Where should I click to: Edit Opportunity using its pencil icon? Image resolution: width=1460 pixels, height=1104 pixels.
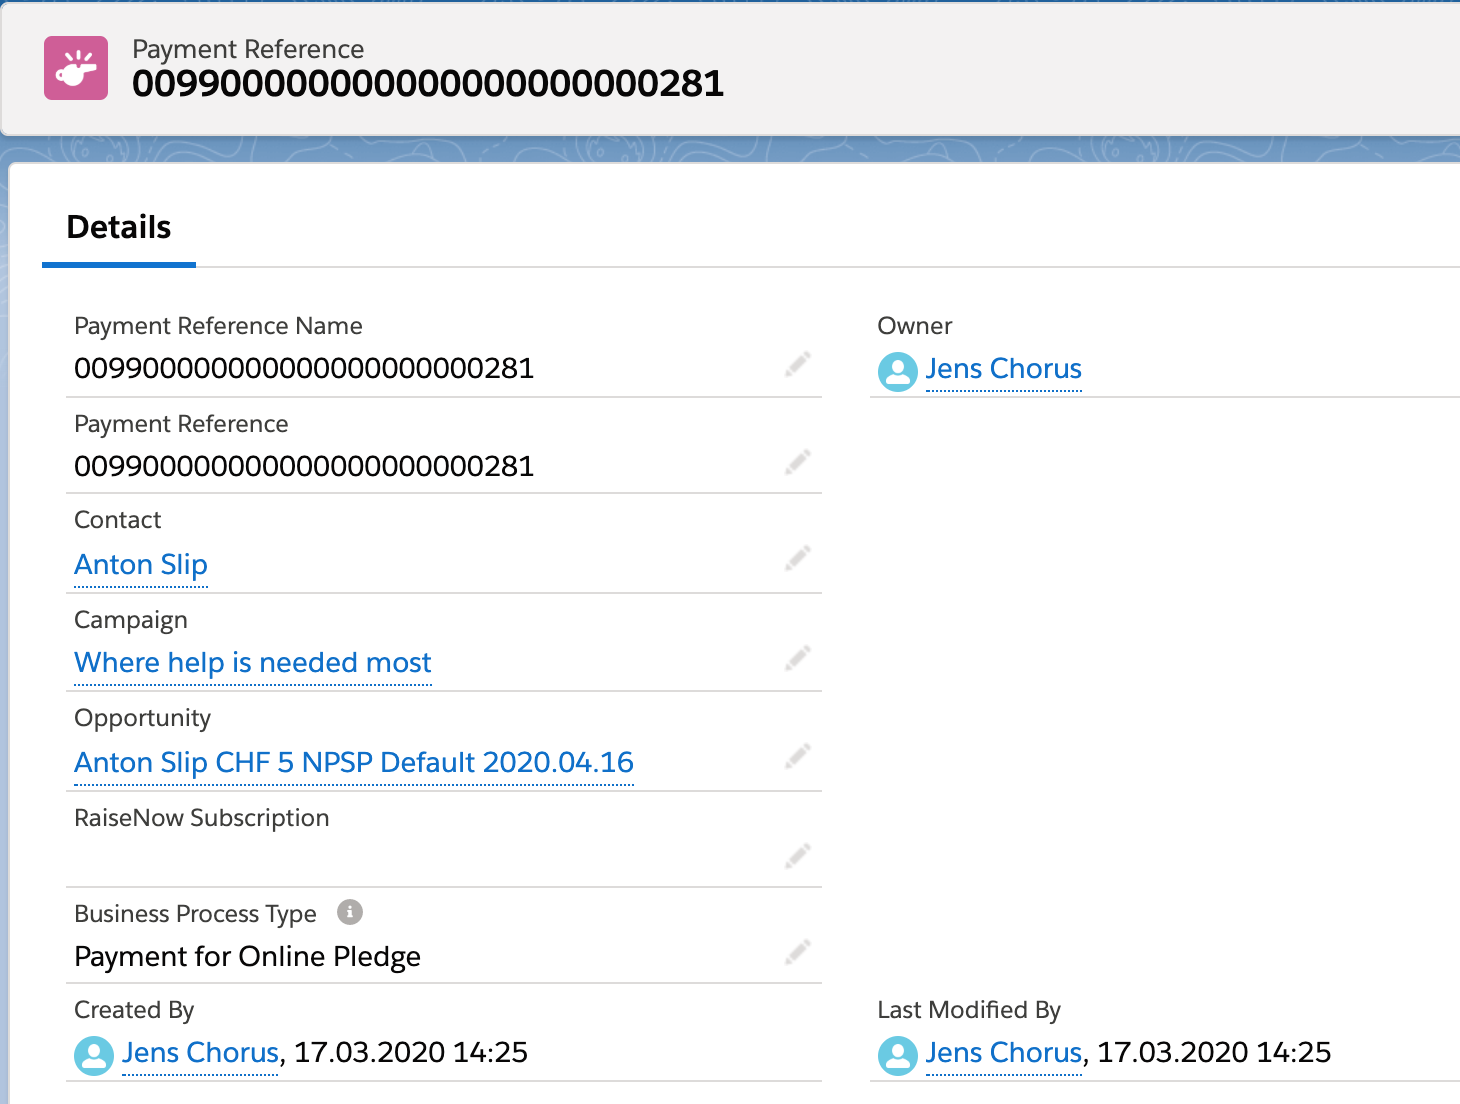point(797,757)
